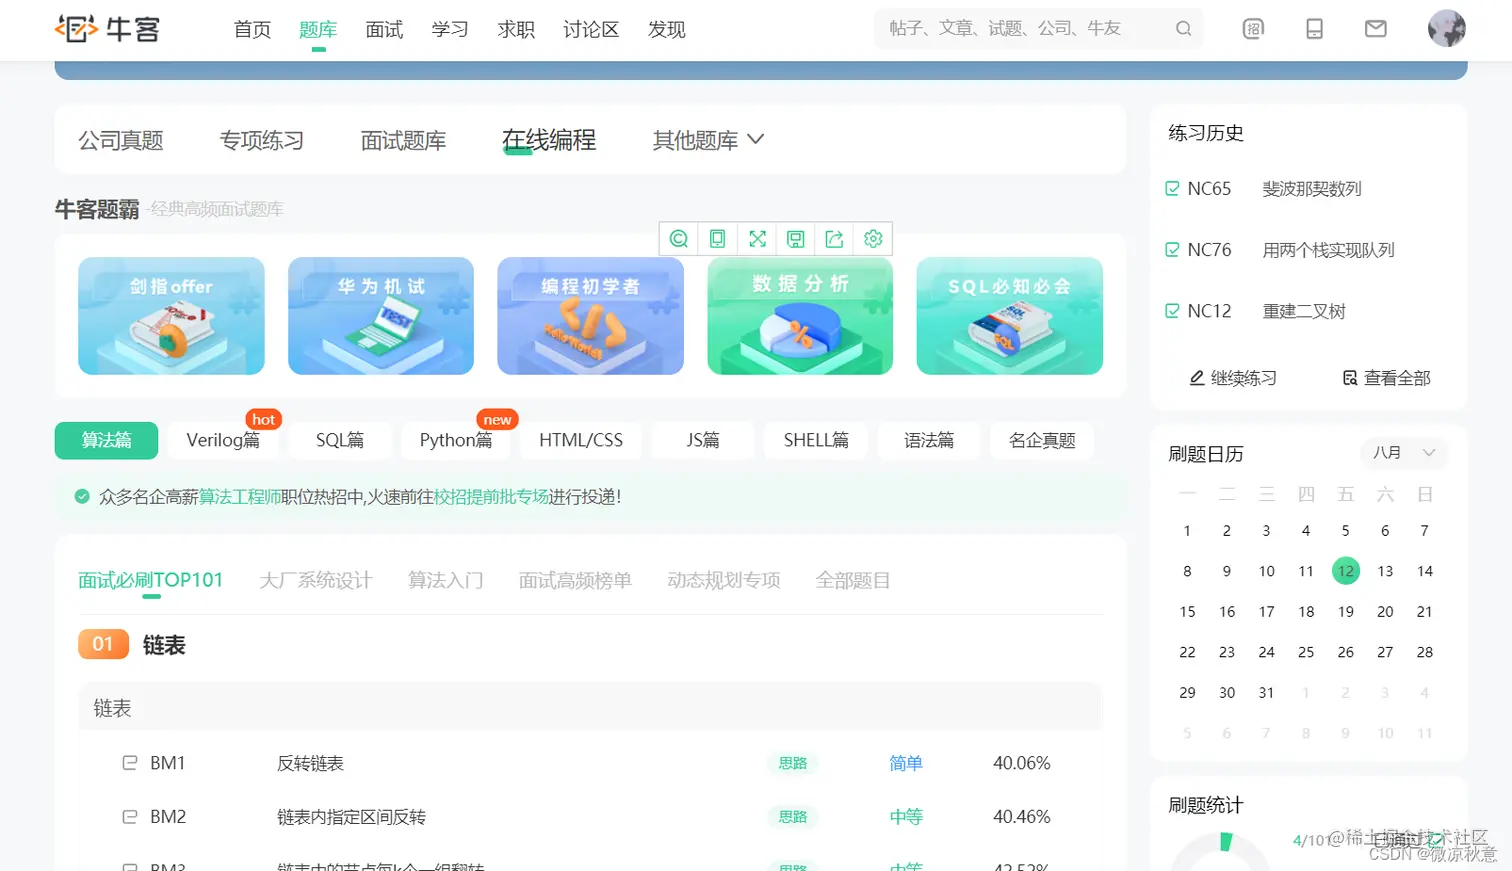Open the mail/messages envelope icon
This screenshot has height=871, width=1512.
[x=1375, y=29]
